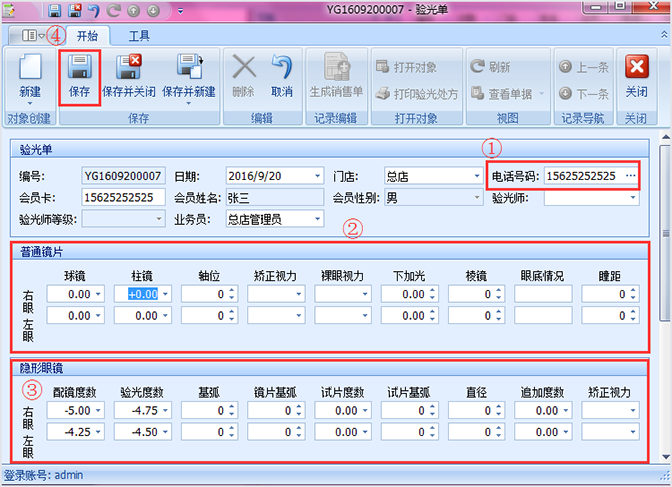
Task: Open right eye 裸眼视力 dropdown
Action: pyautogui.click(x=365, y=294)
